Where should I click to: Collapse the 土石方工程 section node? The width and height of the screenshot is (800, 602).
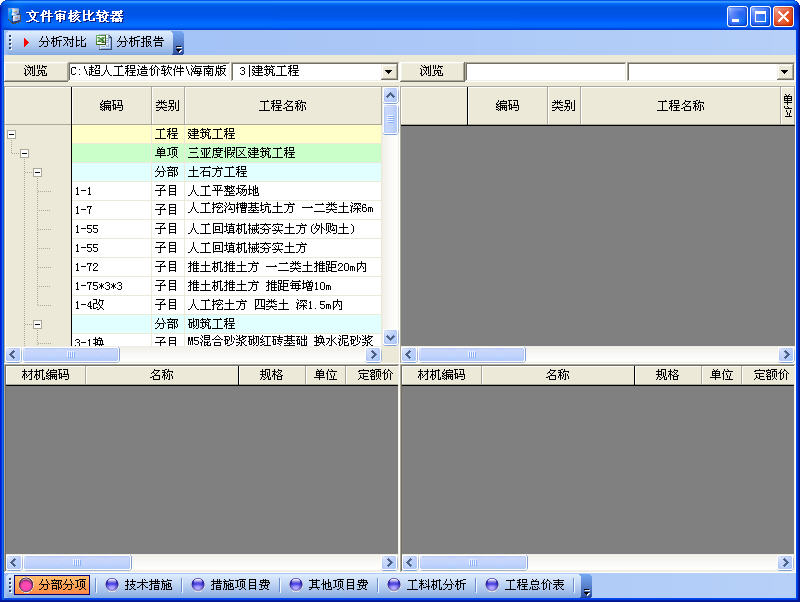click(x=37, y=172)
